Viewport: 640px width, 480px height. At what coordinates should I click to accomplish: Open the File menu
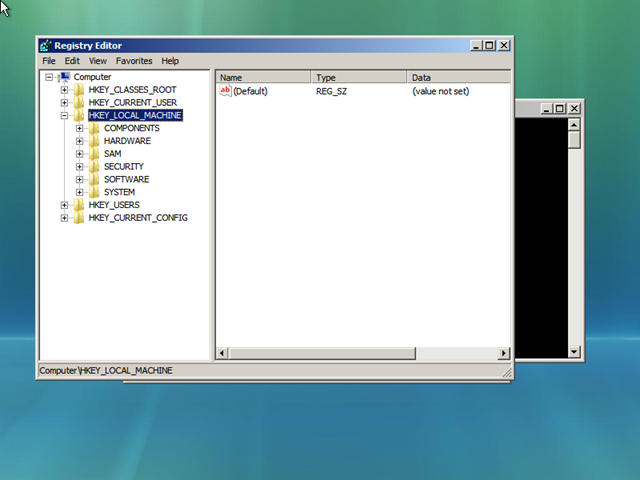49,61
